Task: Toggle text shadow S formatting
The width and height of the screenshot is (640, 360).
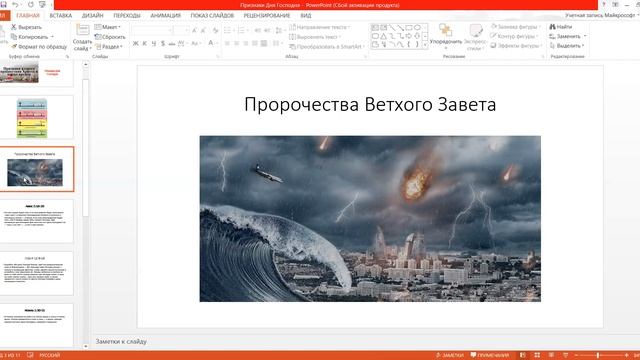Action: click(x=163, y=43)
